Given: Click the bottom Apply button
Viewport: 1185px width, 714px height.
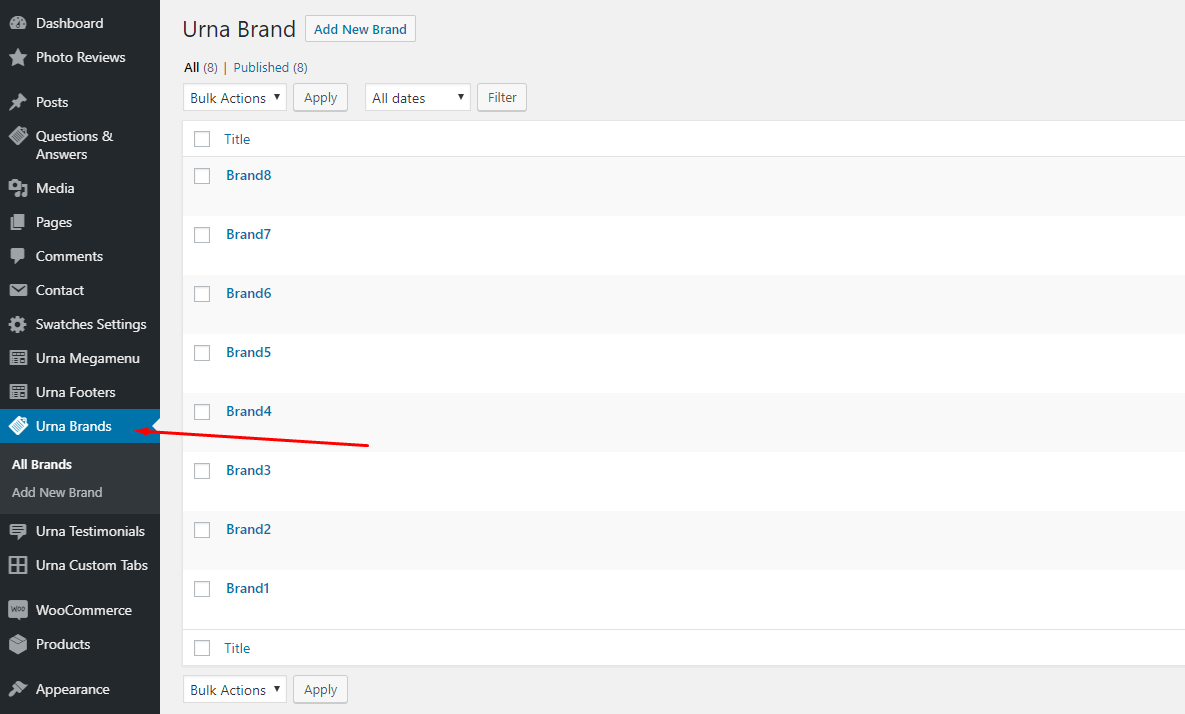Looking at the screenshot, I should pyautogui.click(x=320, y=689).
